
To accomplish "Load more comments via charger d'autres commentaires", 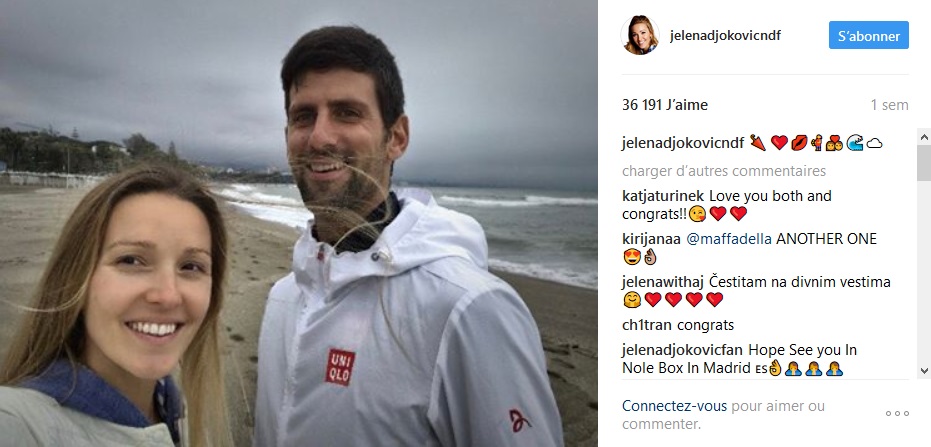I will tap(724, 171).
